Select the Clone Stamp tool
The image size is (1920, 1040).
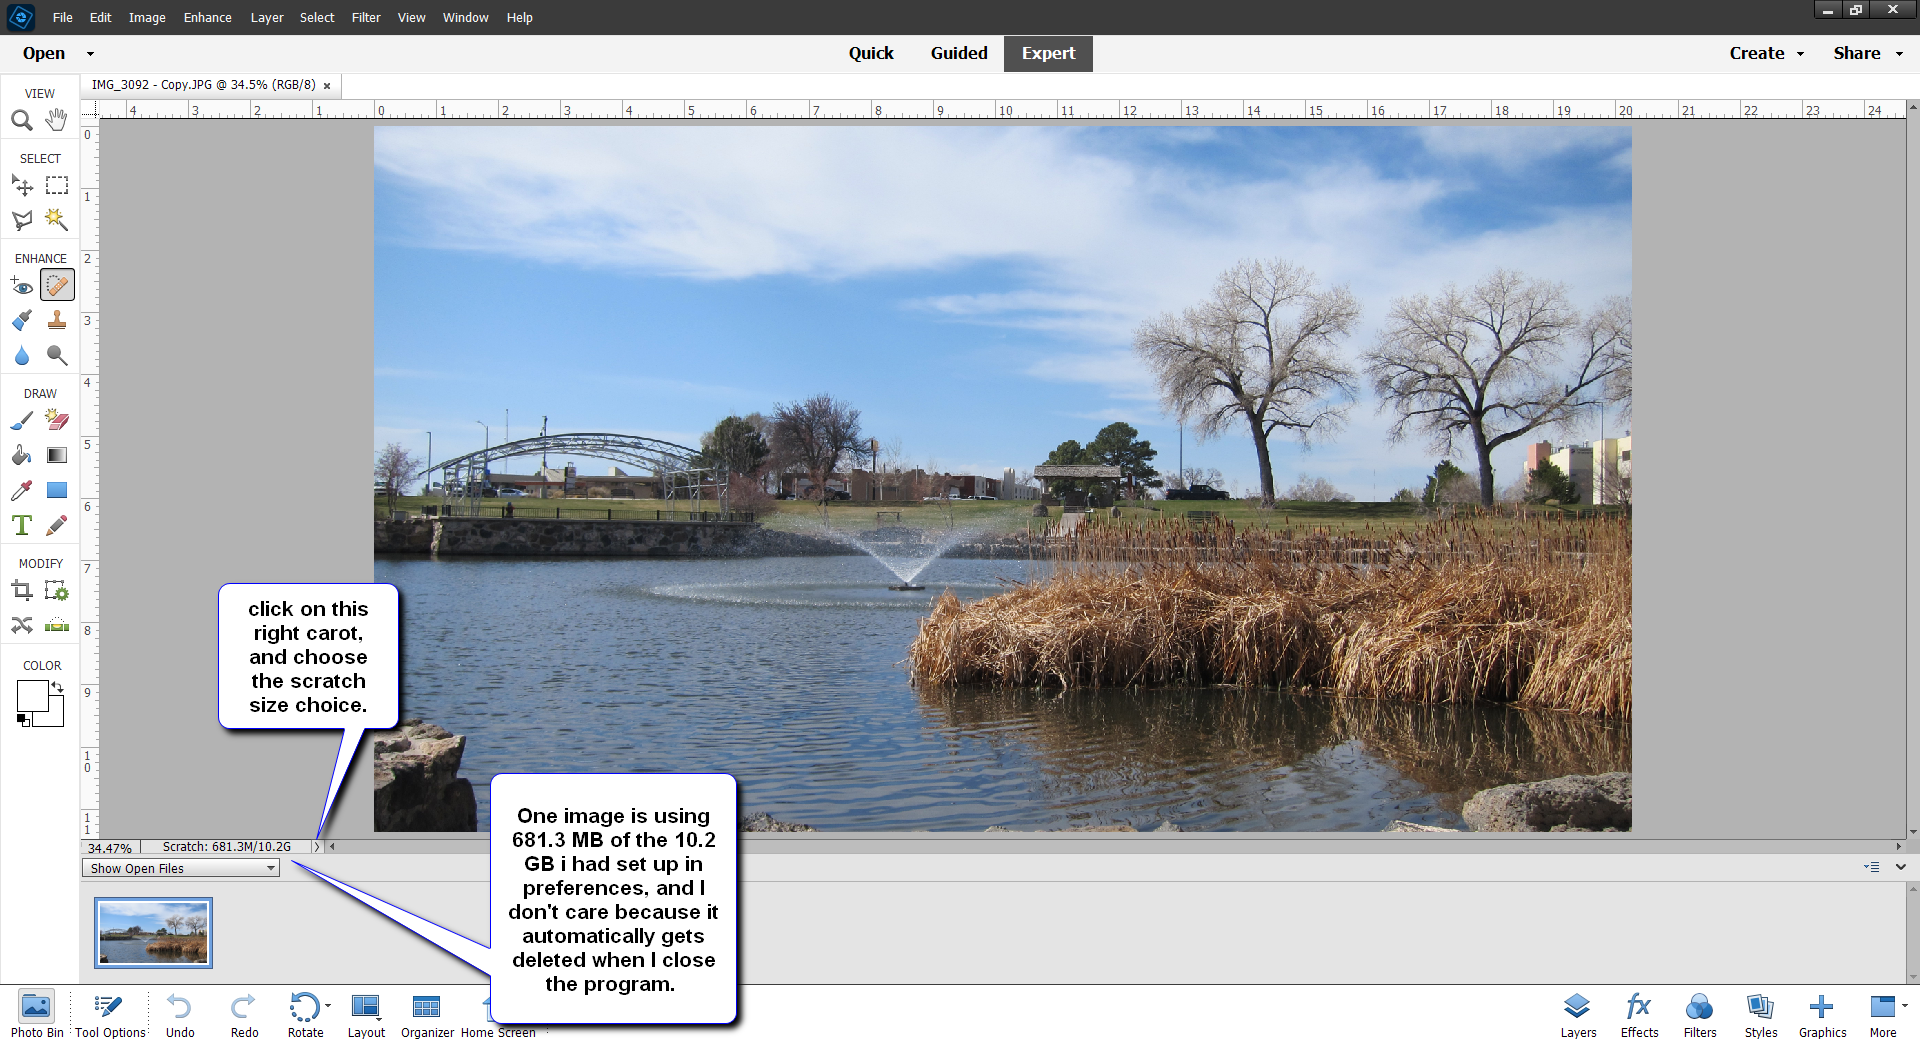[56, 320]
